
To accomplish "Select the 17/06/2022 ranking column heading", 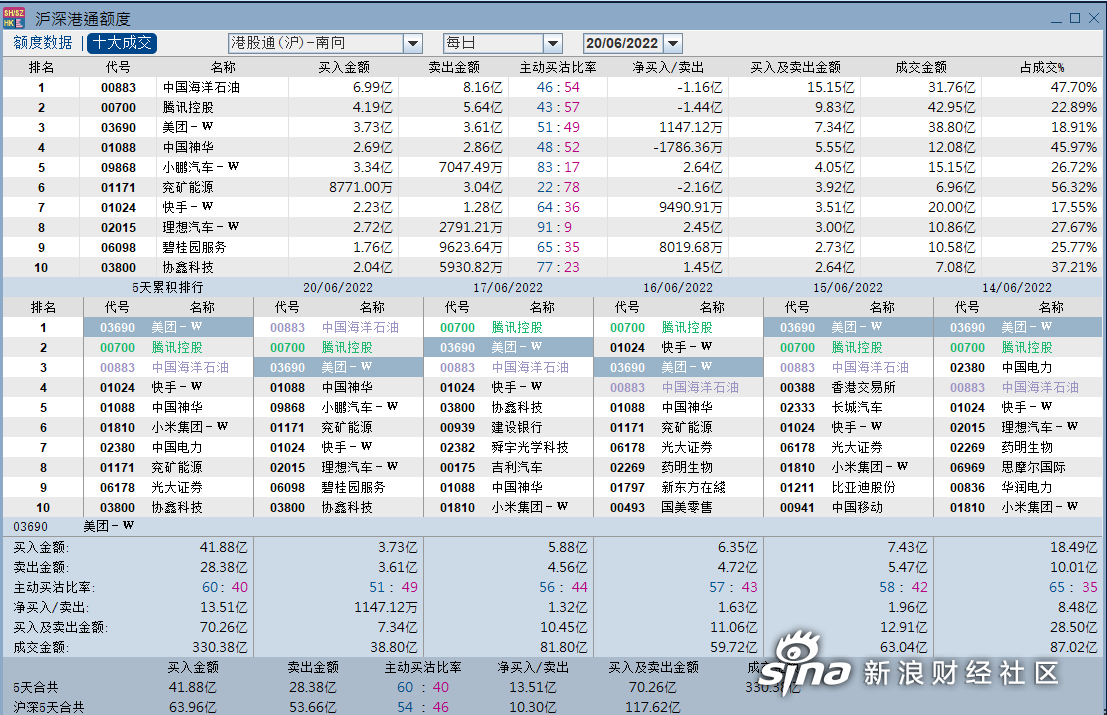I will (x=508, y=287).
